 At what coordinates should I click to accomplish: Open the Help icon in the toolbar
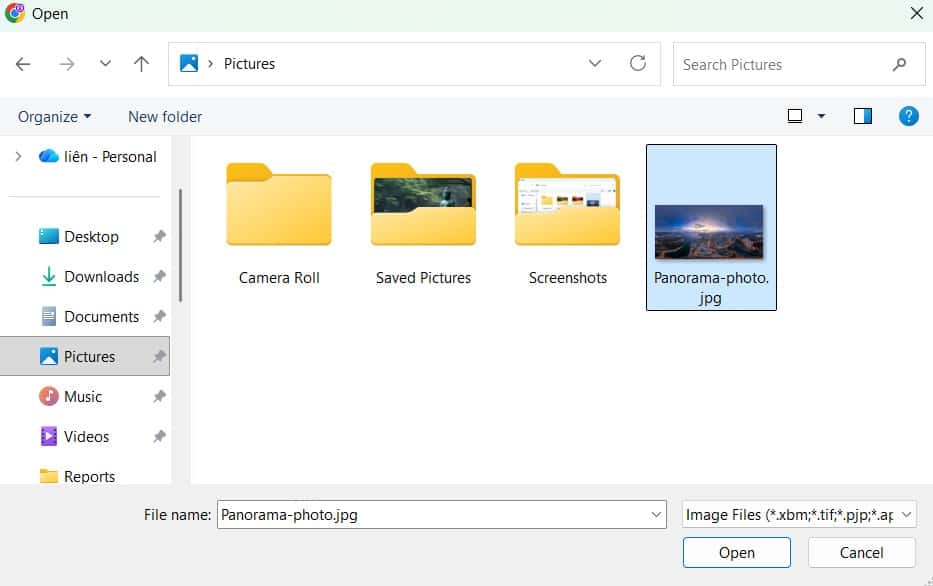point(908,115)
